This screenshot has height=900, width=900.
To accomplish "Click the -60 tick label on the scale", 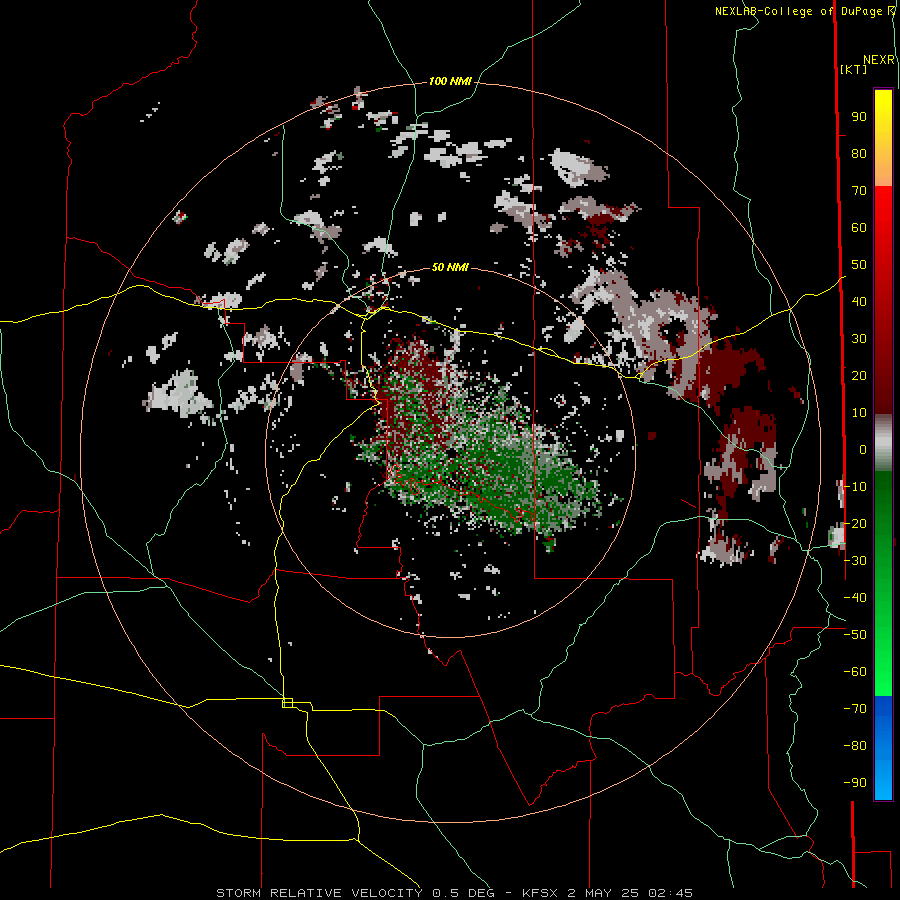I will click(x=855, y=672).
